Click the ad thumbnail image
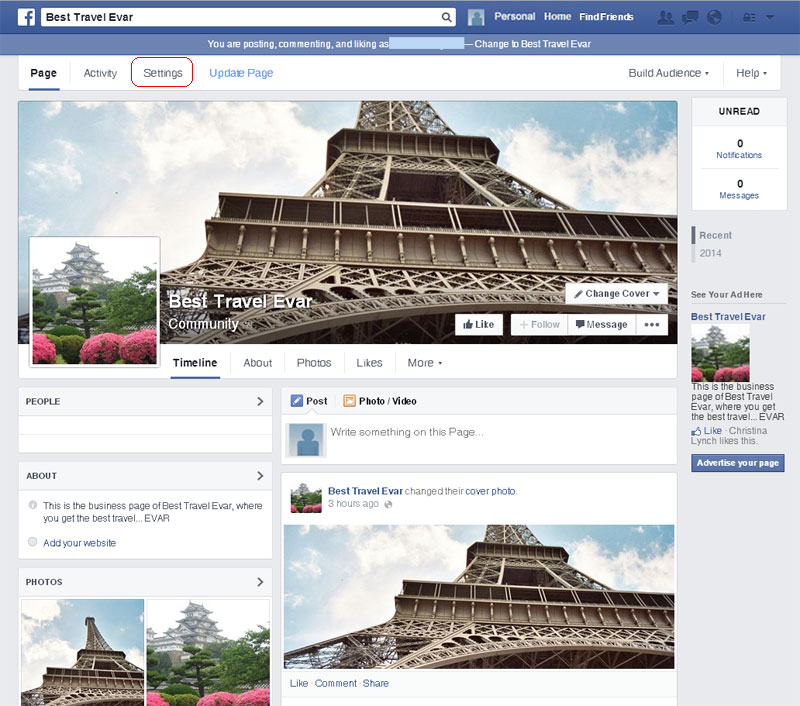This screenshot has height=706, width=800. [x=720, y=353]
